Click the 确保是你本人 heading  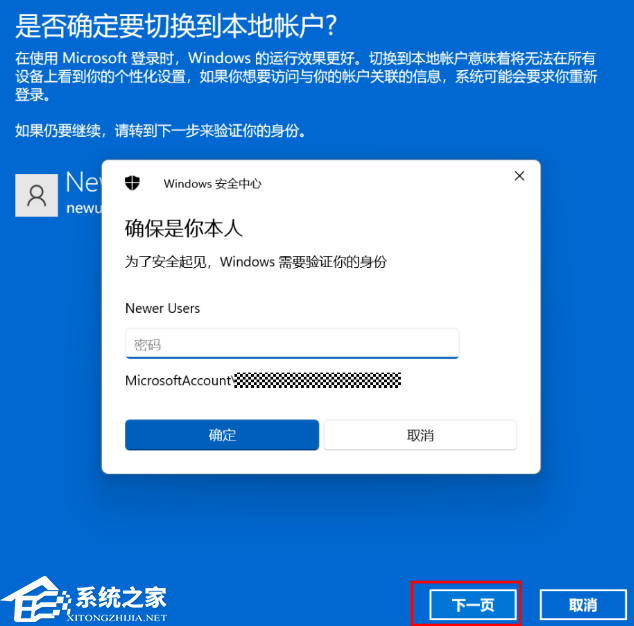pos(184,228)
